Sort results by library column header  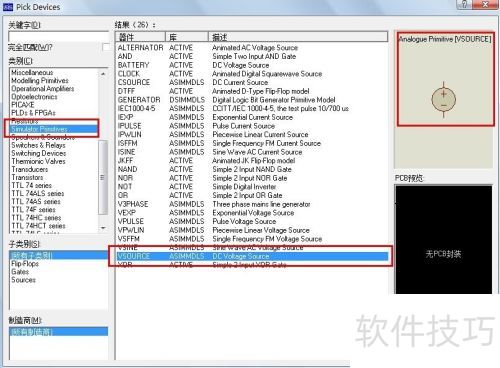187,37
